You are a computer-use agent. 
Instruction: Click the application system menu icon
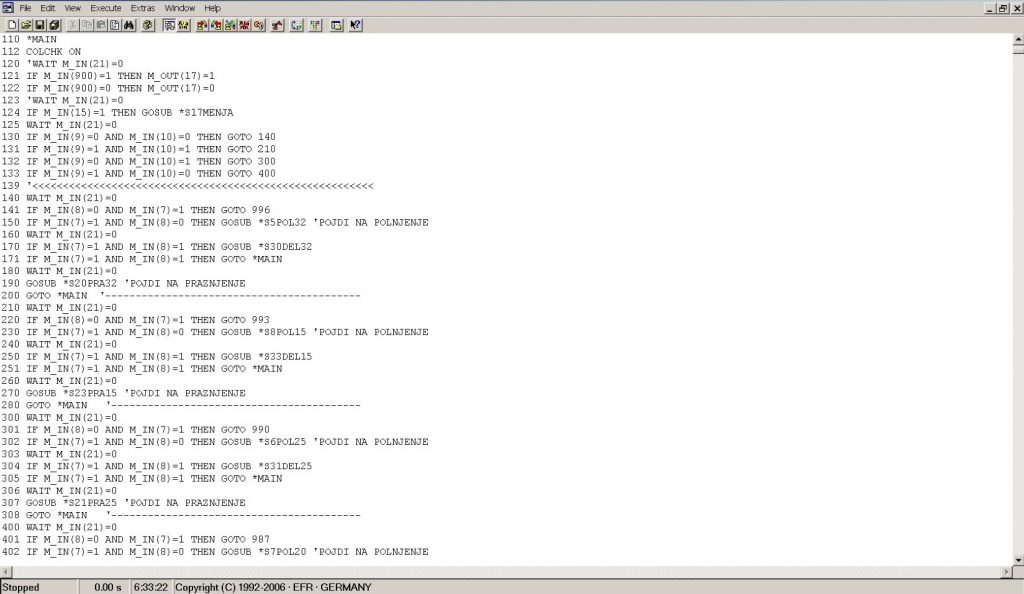pos(7,8)
